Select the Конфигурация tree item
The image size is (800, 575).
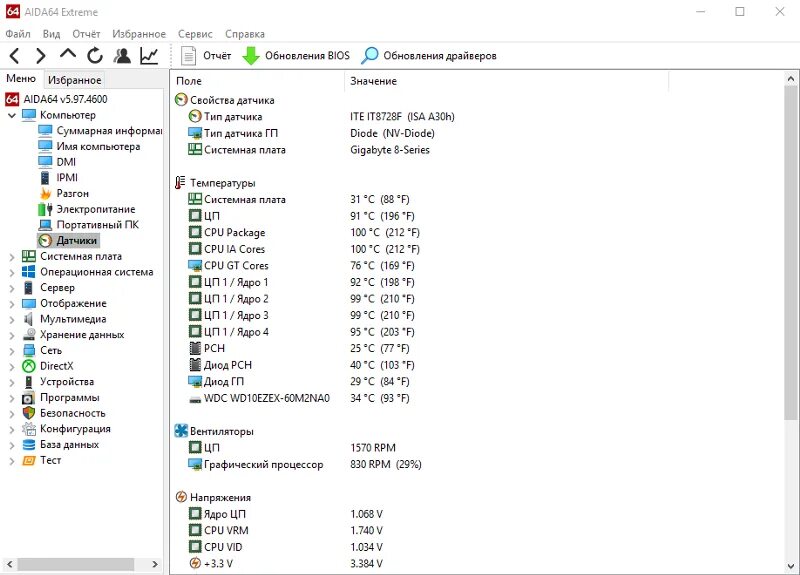pos(75,429)
